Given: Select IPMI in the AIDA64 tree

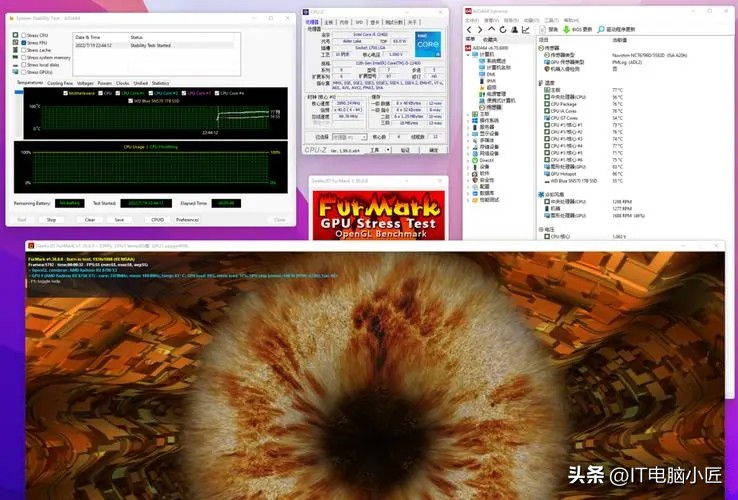Looking at the screenshot, I should (x=487, y=81).
